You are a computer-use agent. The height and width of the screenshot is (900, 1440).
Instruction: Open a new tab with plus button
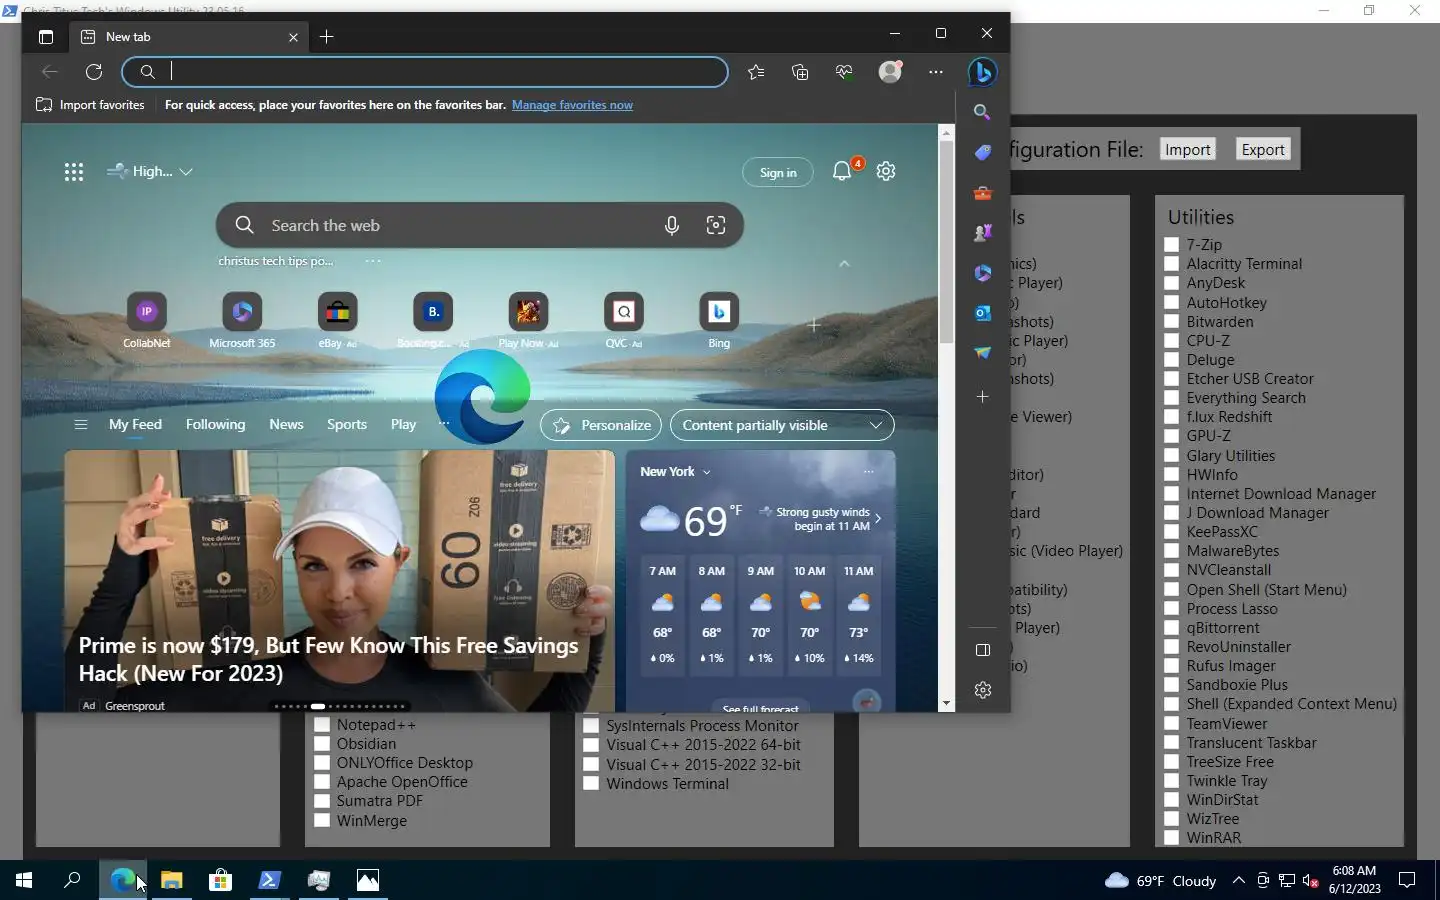point(327,37)
